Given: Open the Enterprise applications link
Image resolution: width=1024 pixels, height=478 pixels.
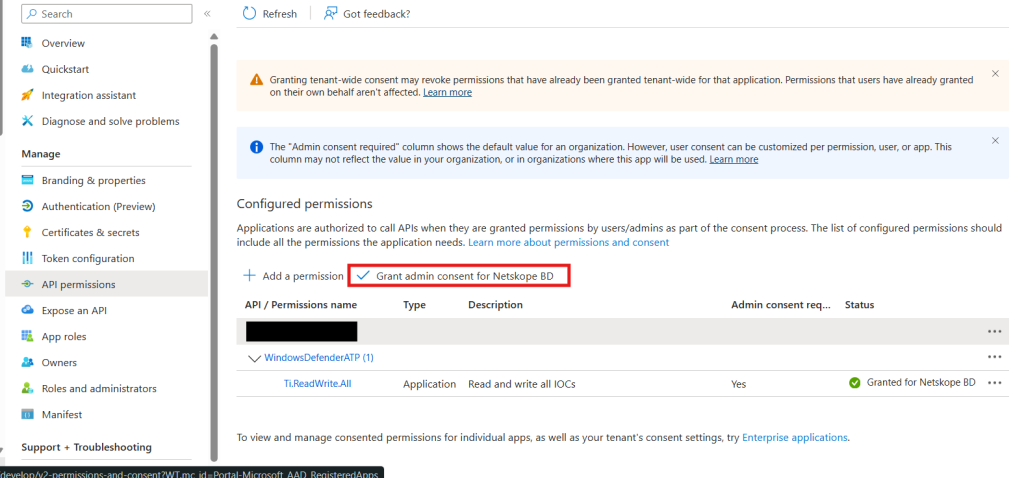Looking at the screenshot, I should point(795,438).
